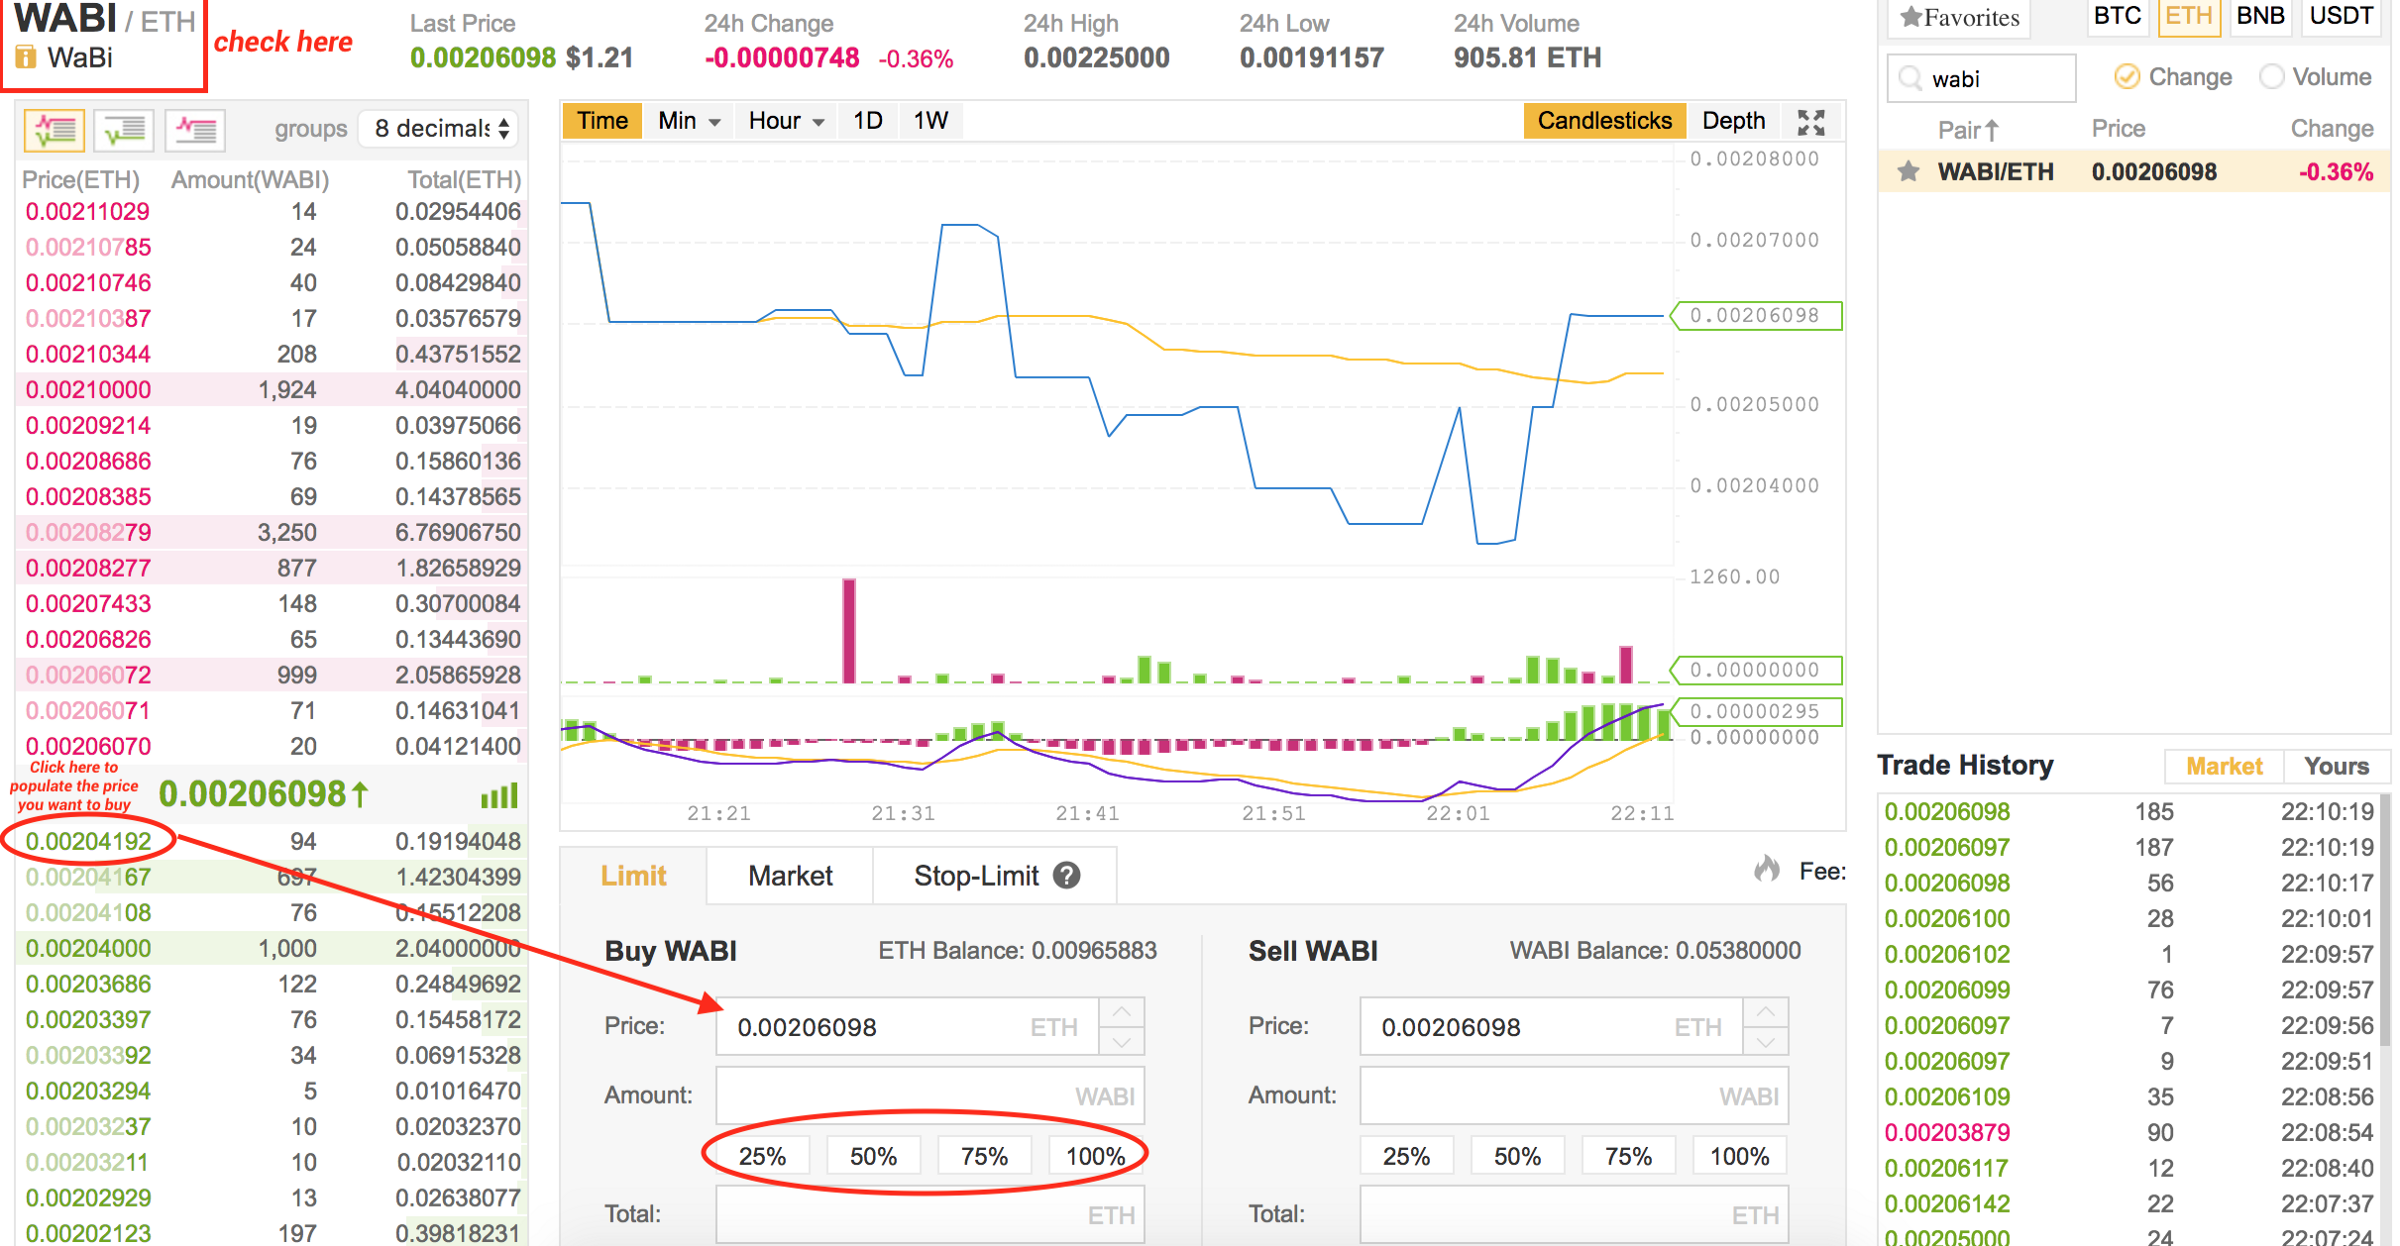Show only sell orders view icon
Viewport: 2400px width, 1246px height.
coord(195,129)
